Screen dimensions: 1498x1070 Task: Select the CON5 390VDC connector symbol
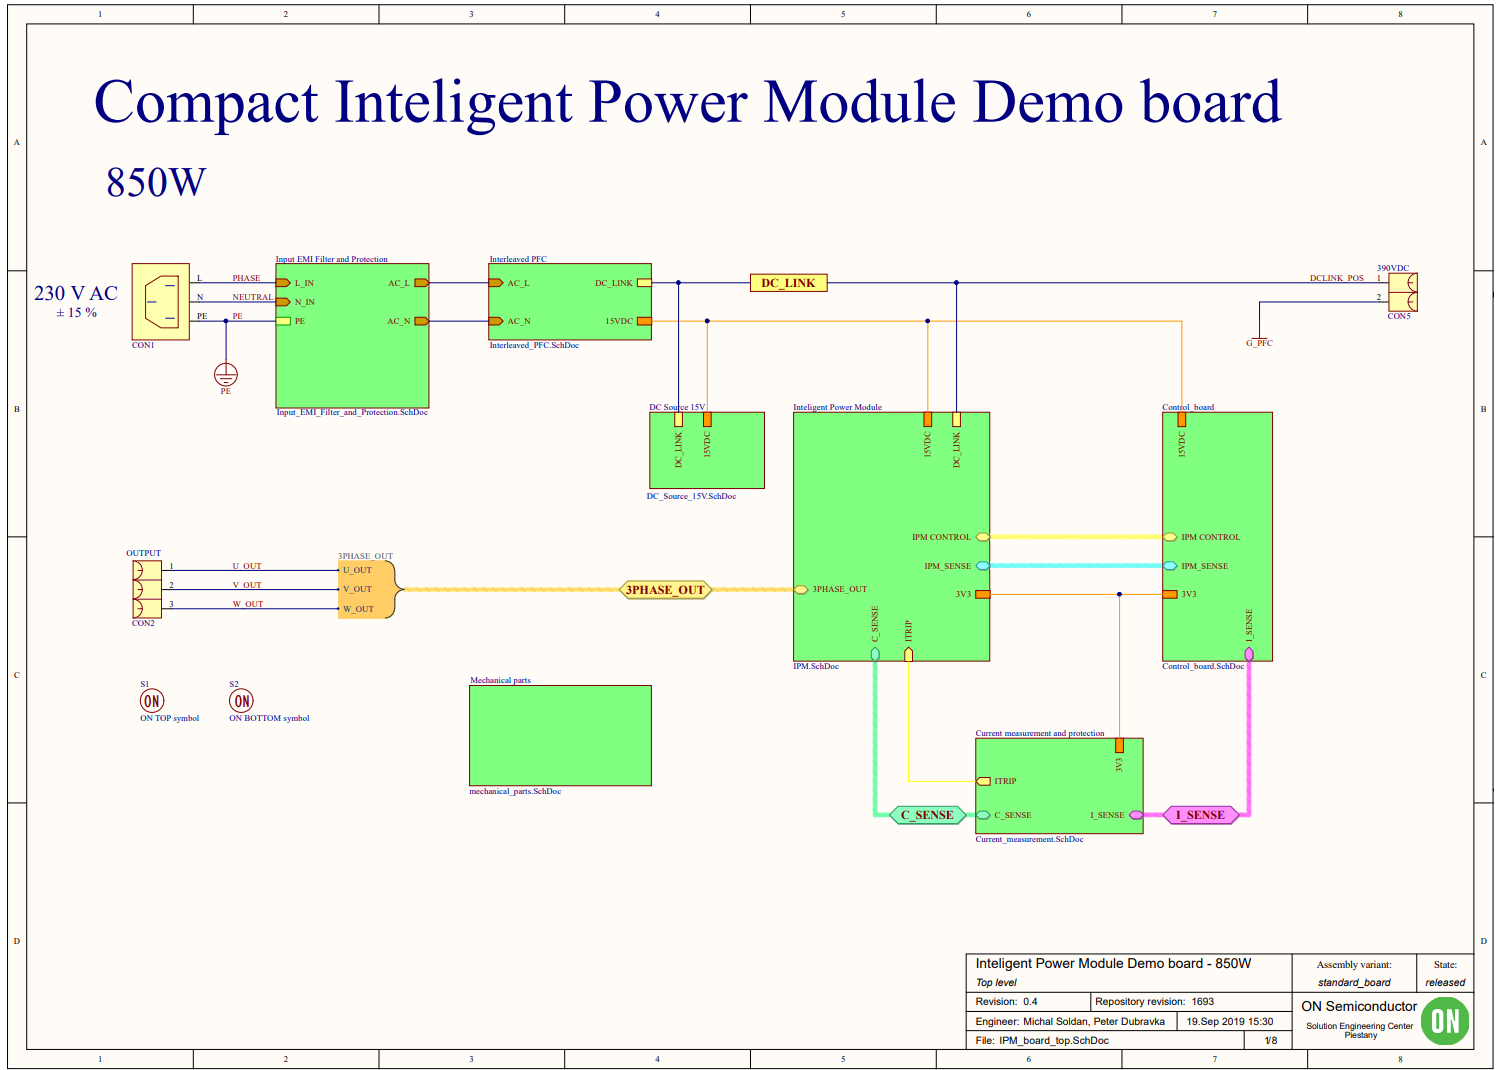click(x=1403, y=292)
